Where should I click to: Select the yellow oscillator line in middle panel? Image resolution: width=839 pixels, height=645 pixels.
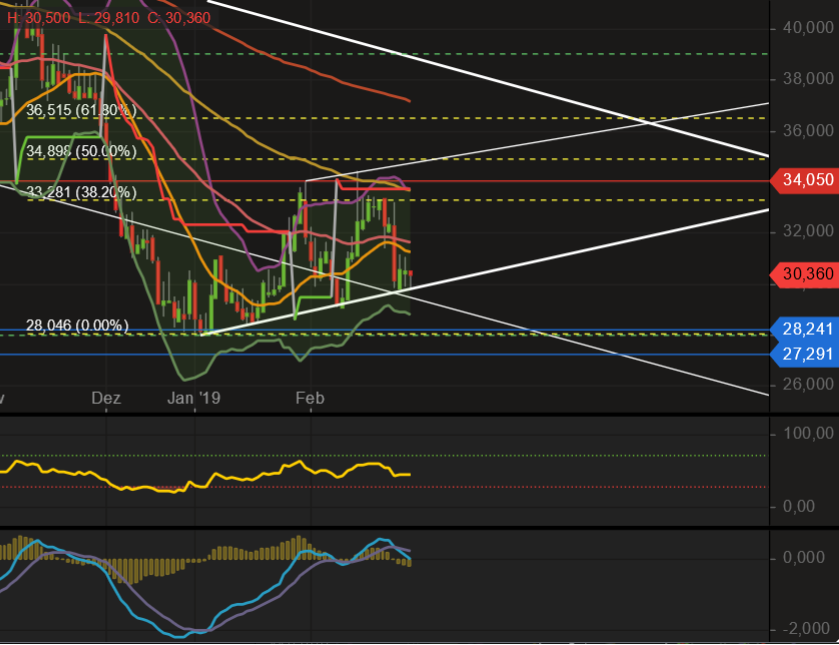[x=300, y=465]
